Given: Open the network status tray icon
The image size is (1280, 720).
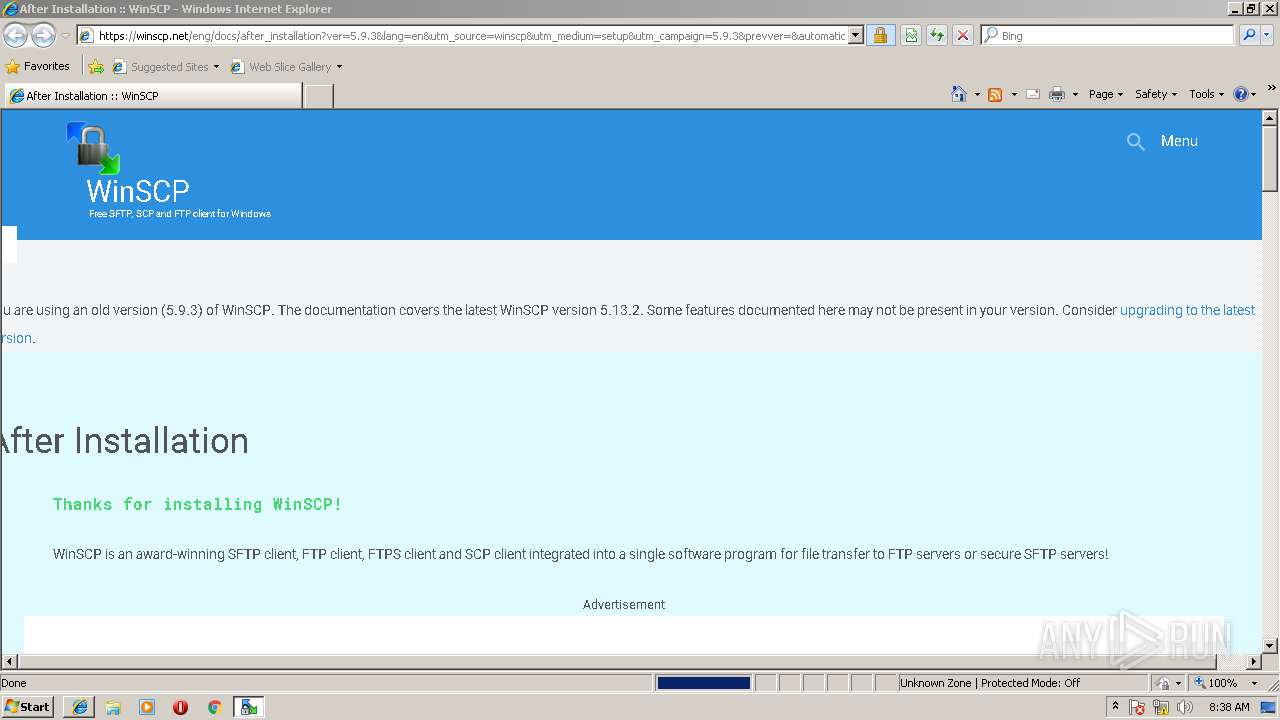Looking at the screenshot, I should 1161,707.
